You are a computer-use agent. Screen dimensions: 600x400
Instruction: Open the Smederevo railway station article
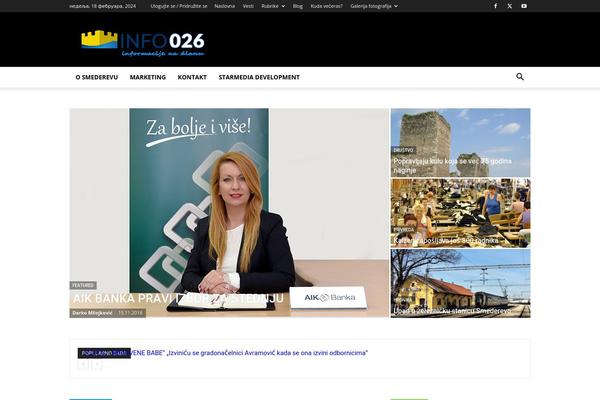[452, 311]
